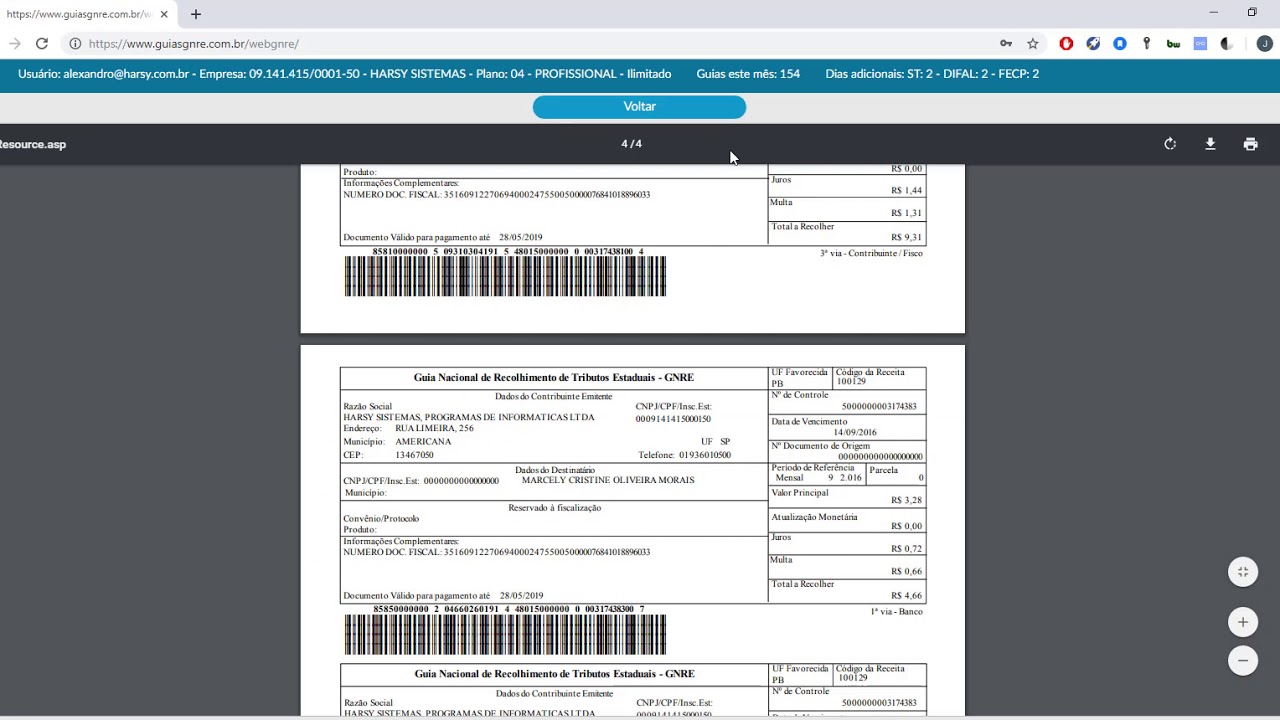
Task: Download the PDF document
Action: click(x=1210, y=144)
